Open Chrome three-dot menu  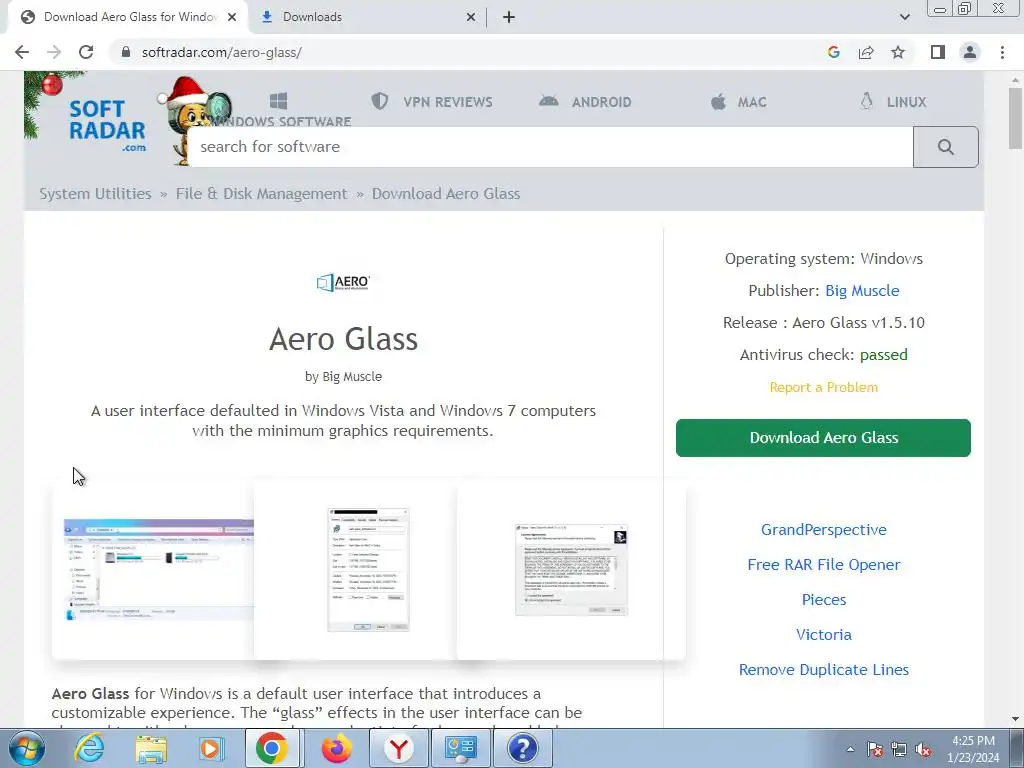(x=1002, y=52)
